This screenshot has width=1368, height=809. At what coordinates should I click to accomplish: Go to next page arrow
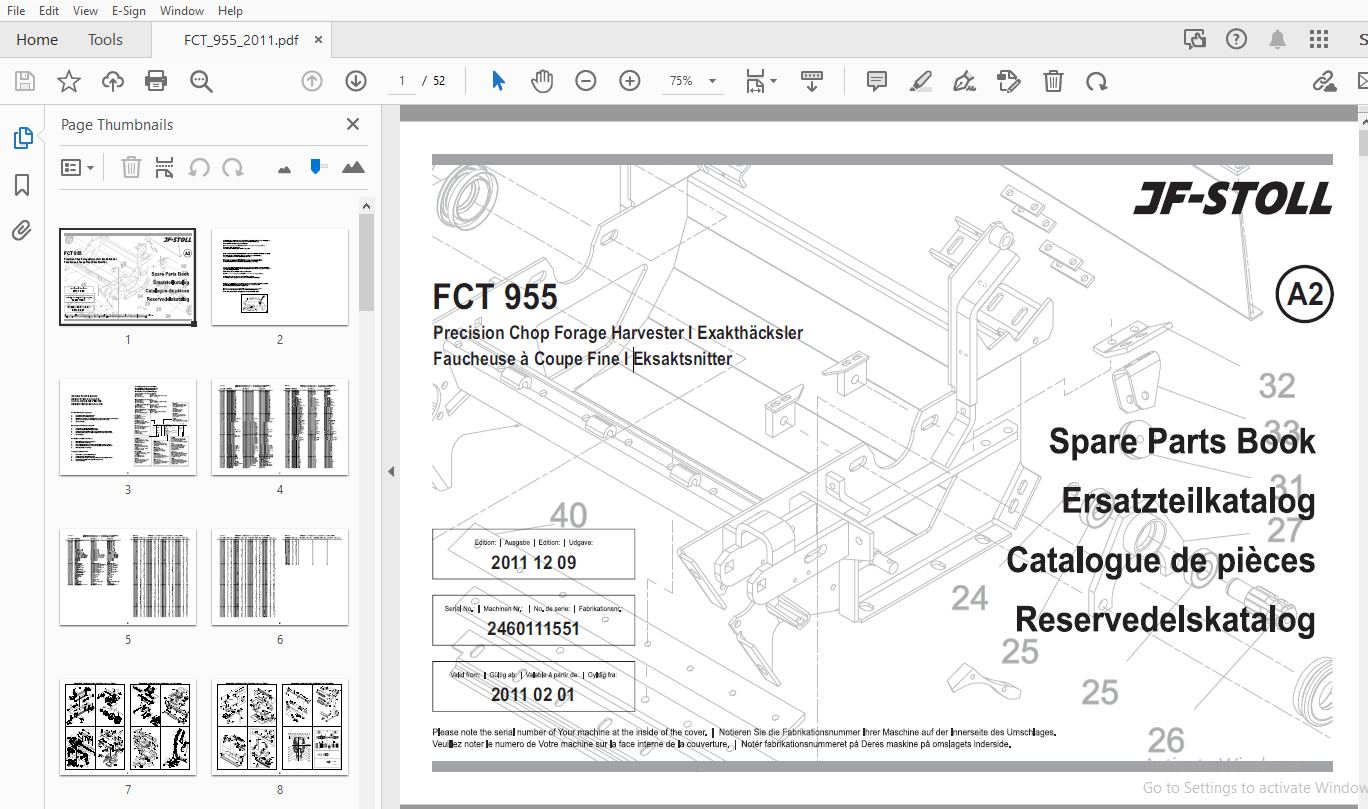click(x=356, y=81)
